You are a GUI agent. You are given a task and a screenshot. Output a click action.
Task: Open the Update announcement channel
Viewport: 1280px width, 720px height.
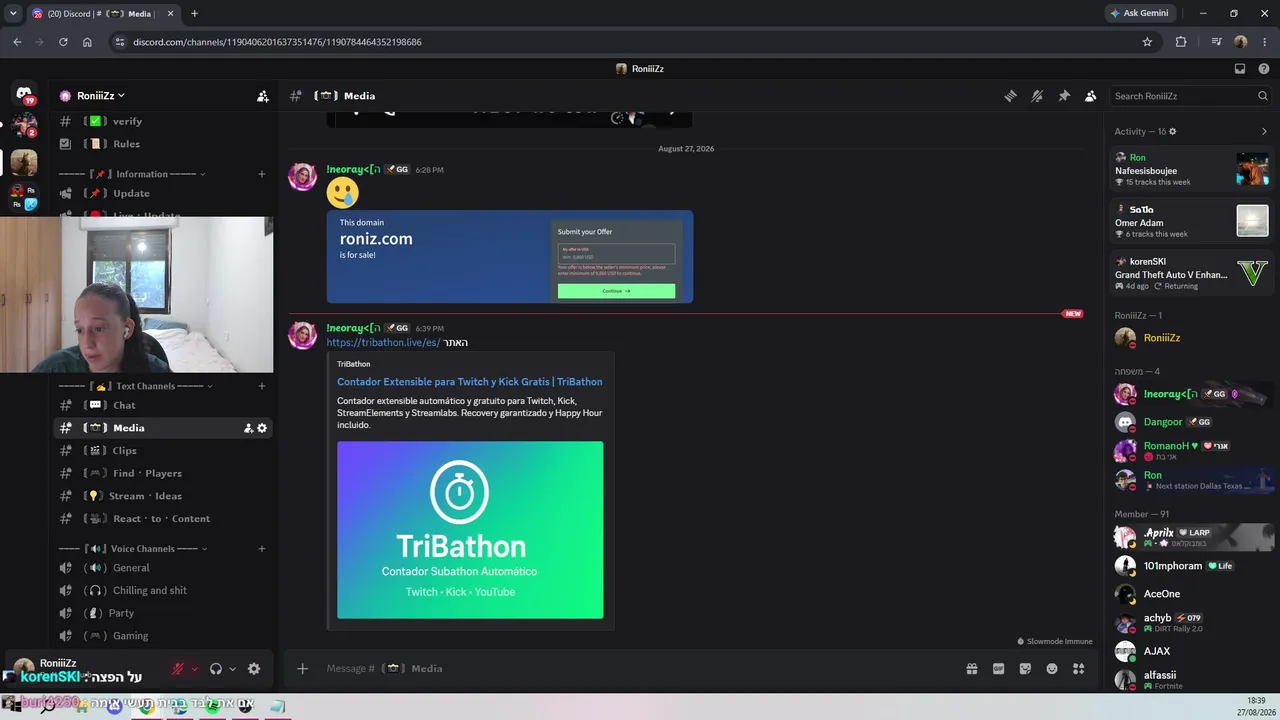(x=160, y=193)
